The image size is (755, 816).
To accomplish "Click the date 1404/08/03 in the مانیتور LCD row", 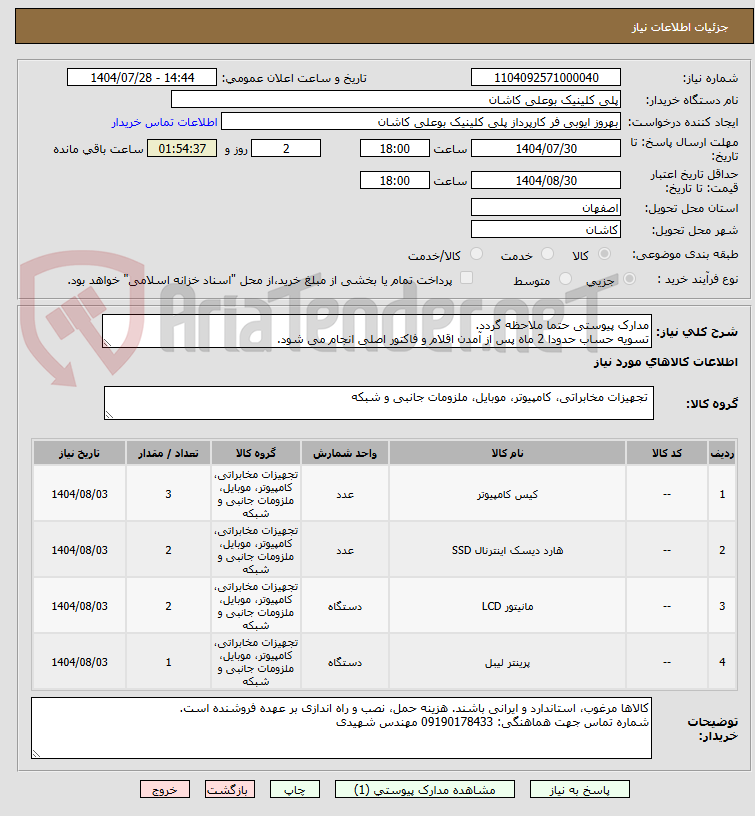I will [79, 606].
